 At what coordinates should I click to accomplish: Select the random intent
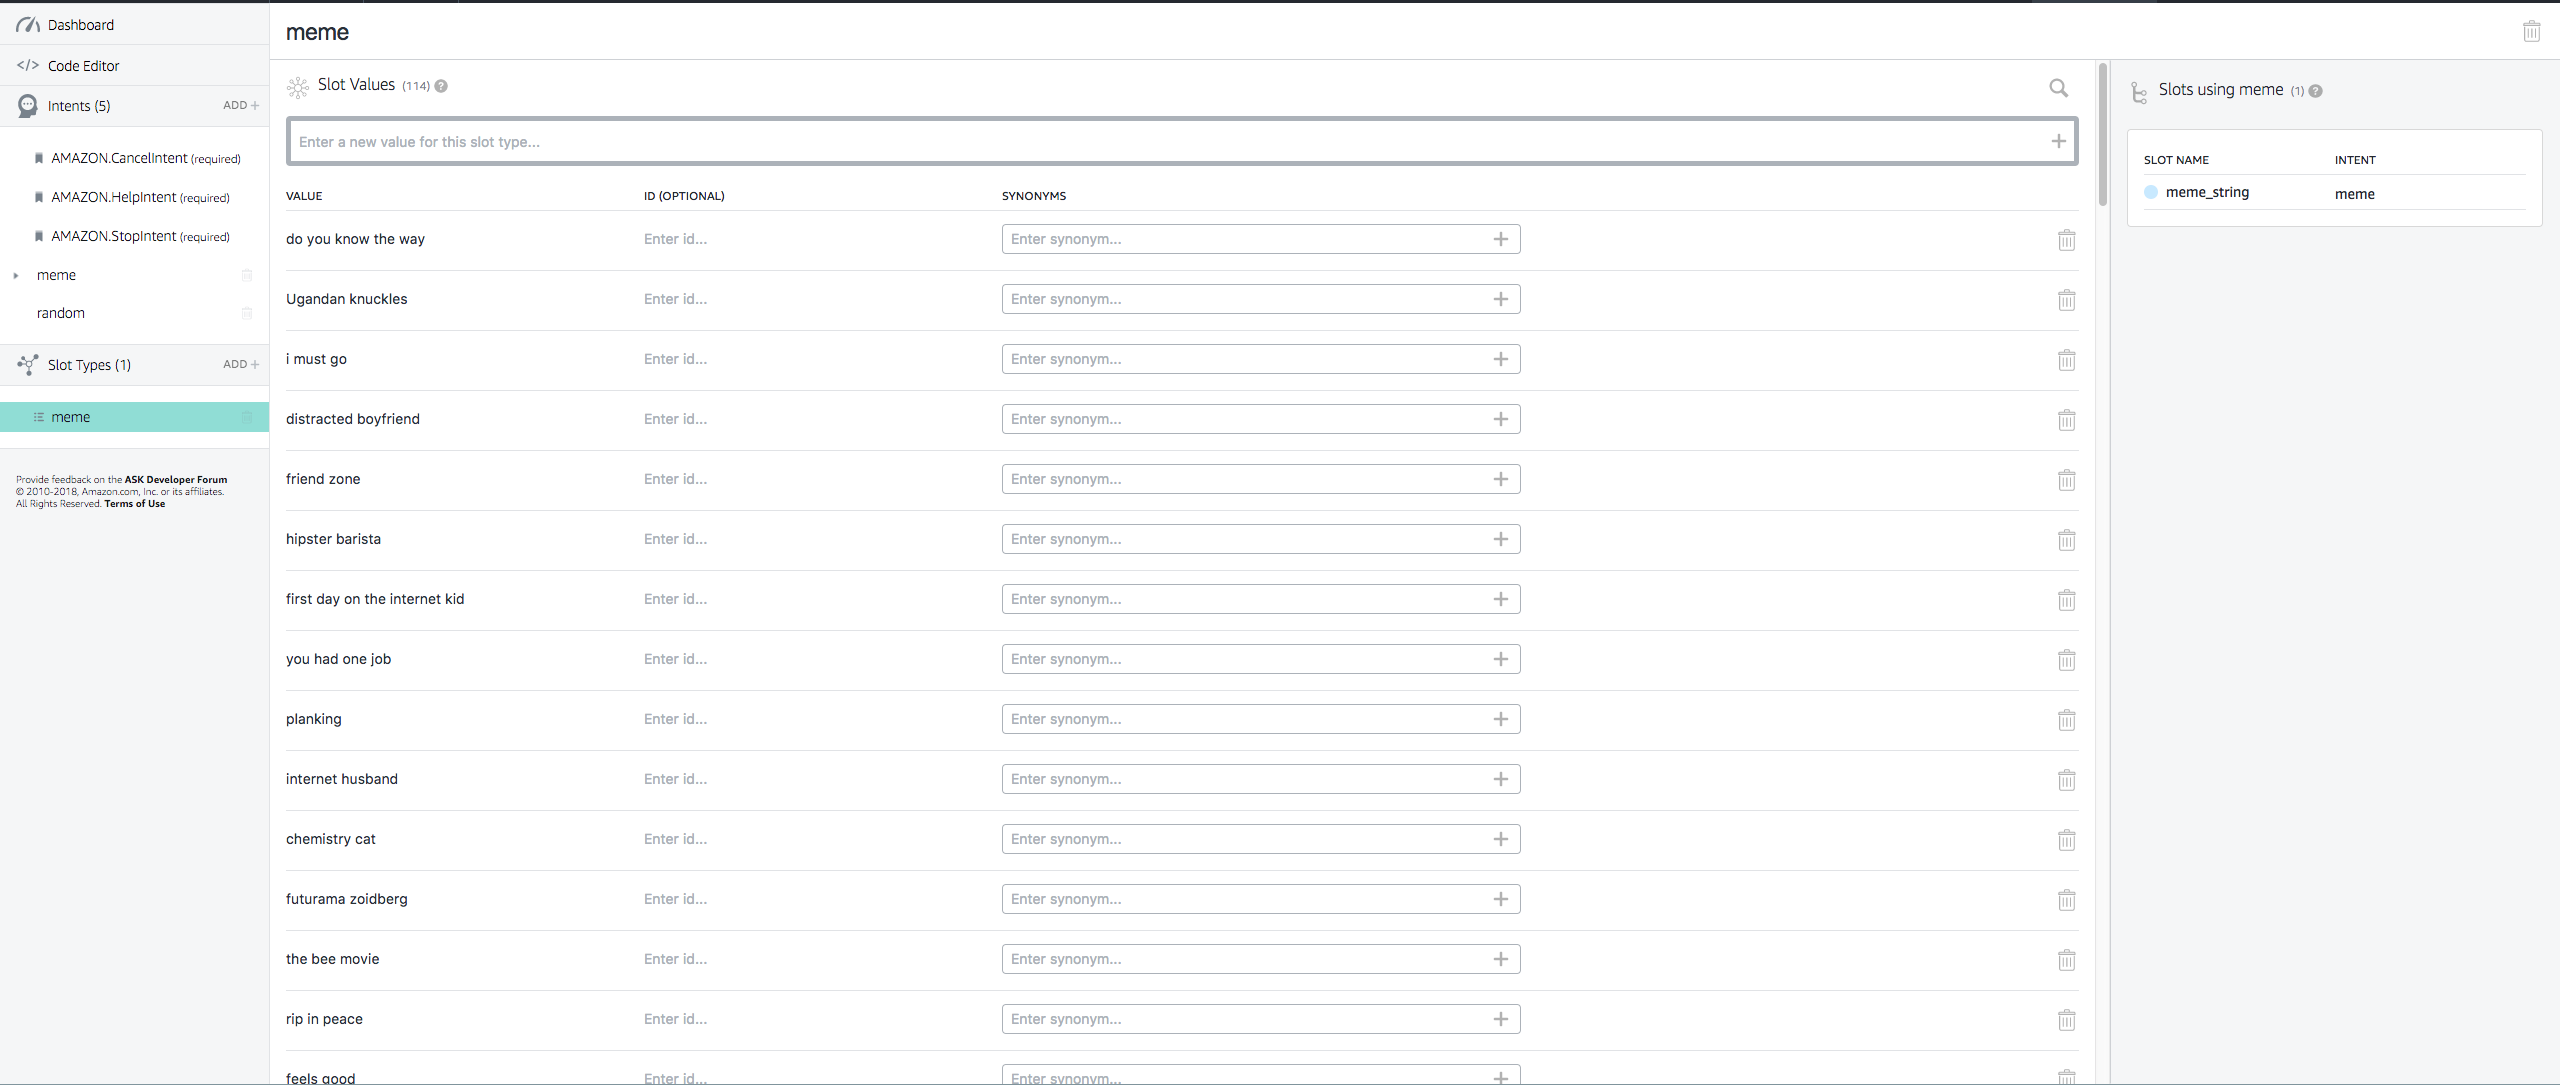61,313
